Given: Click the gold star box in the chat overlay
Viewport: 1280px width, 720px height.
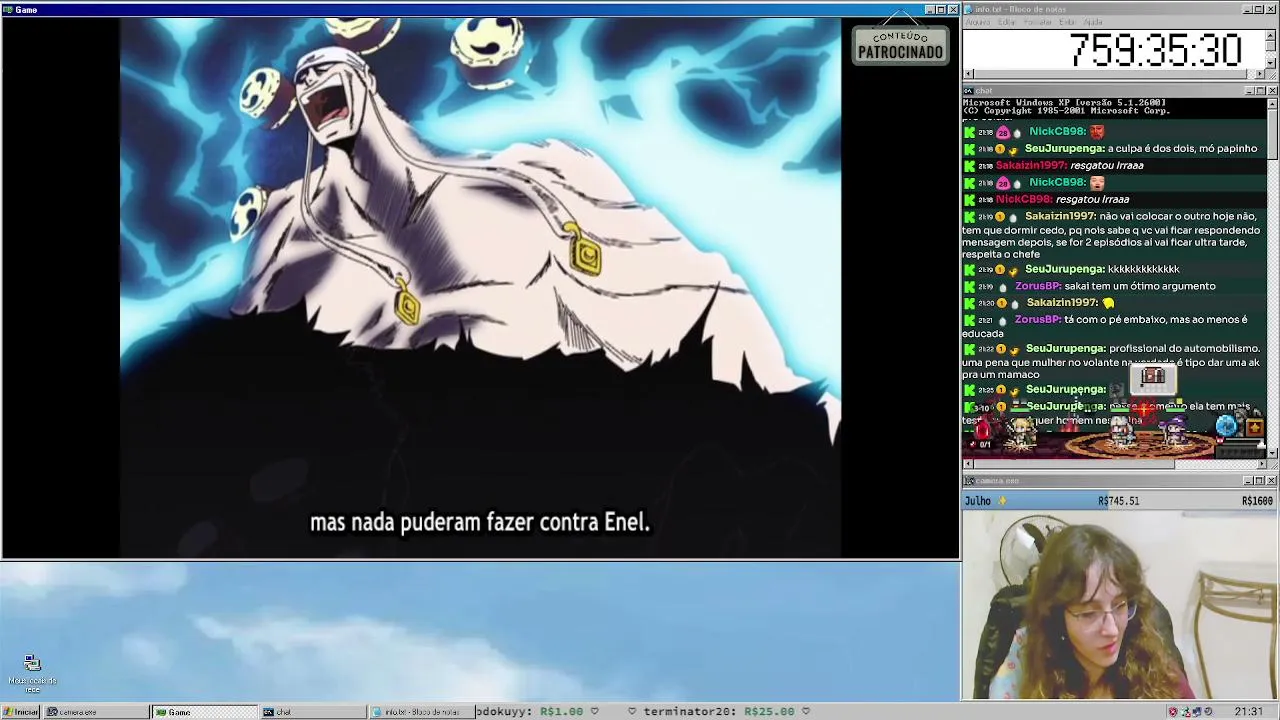Looking at the screenshot, I should pos(1255,427).
